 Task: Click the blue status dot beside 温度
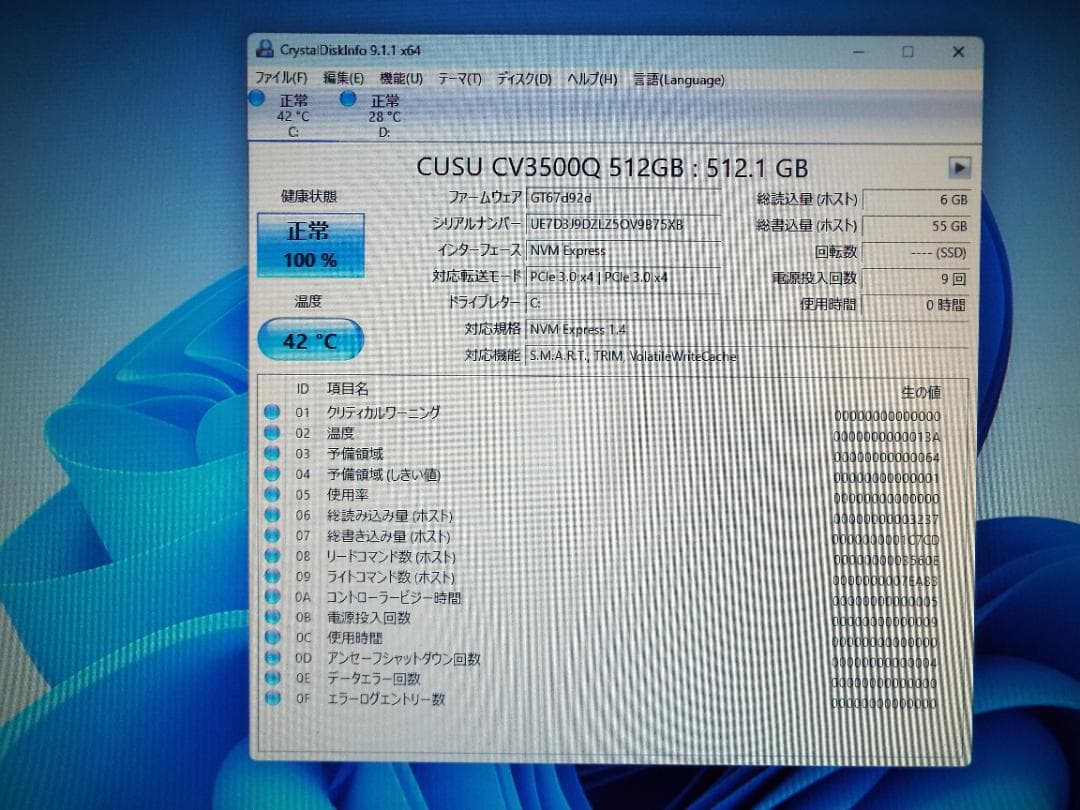[x=273, y=433]
